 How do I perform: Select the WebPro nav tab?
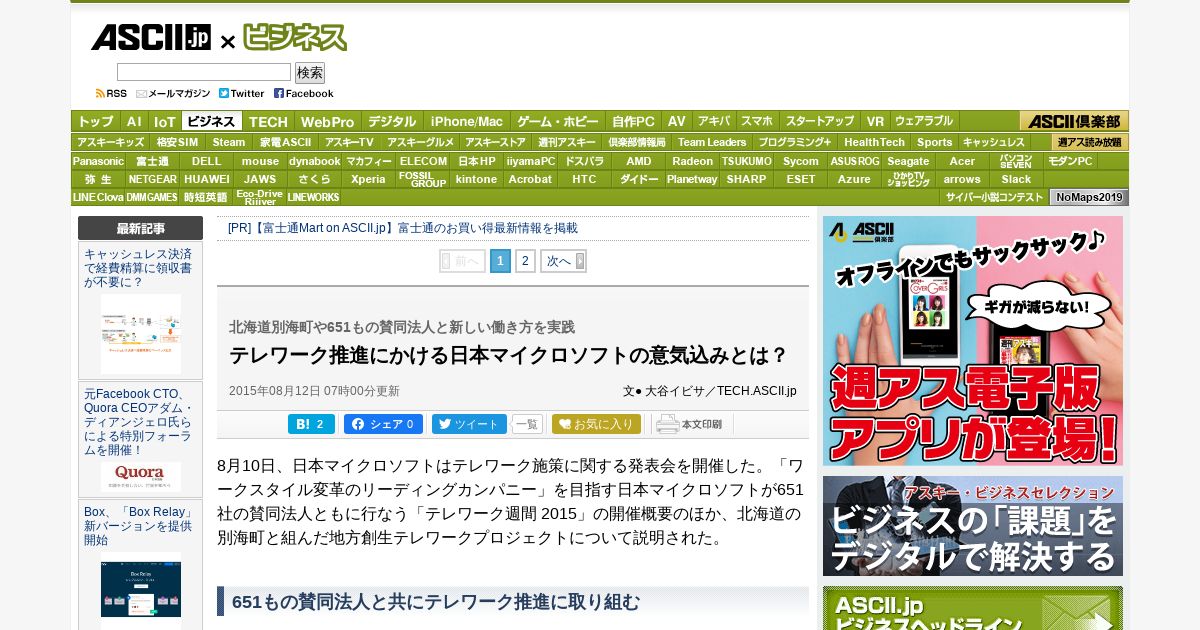click(x=327, y=121)
